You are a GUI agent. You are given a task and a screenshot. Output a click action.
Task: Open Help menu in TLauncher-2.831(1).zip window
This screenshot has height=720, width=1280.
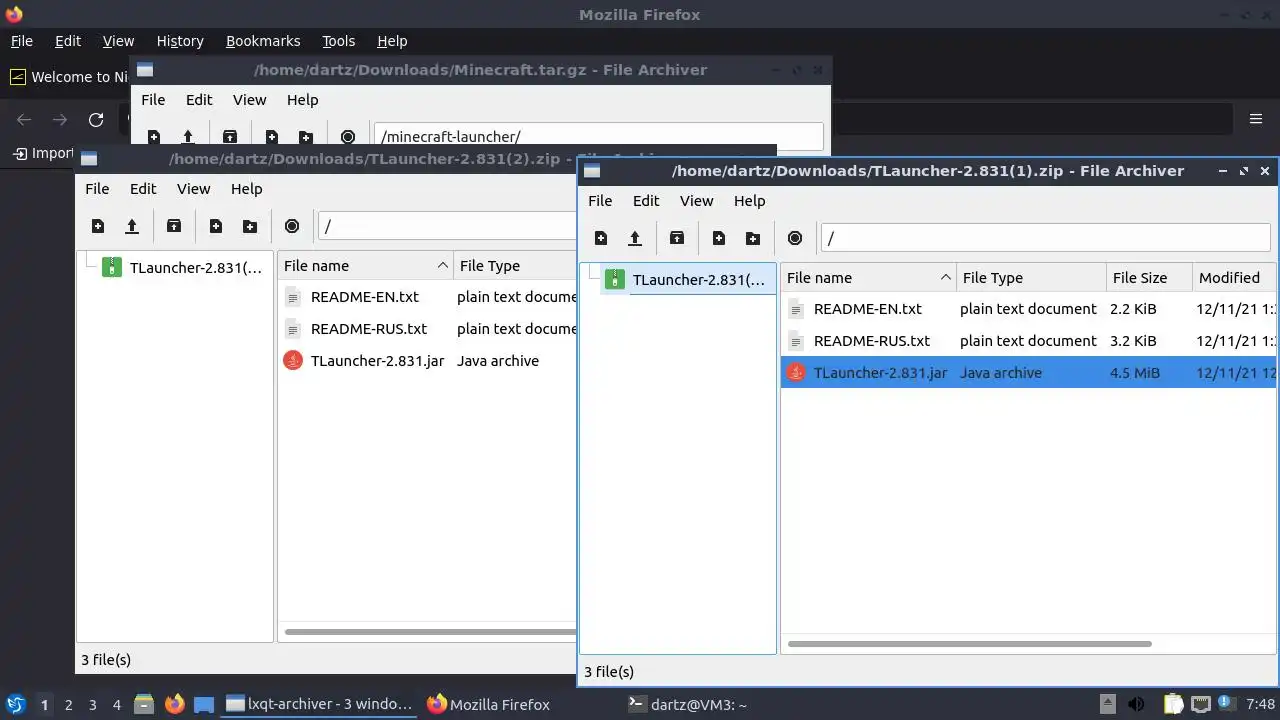749,200
